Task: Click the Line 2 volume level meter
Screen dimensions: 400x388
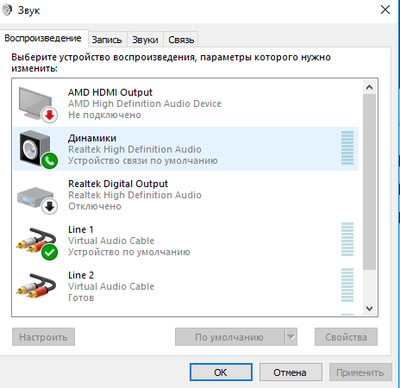Action: pos(347,285)
